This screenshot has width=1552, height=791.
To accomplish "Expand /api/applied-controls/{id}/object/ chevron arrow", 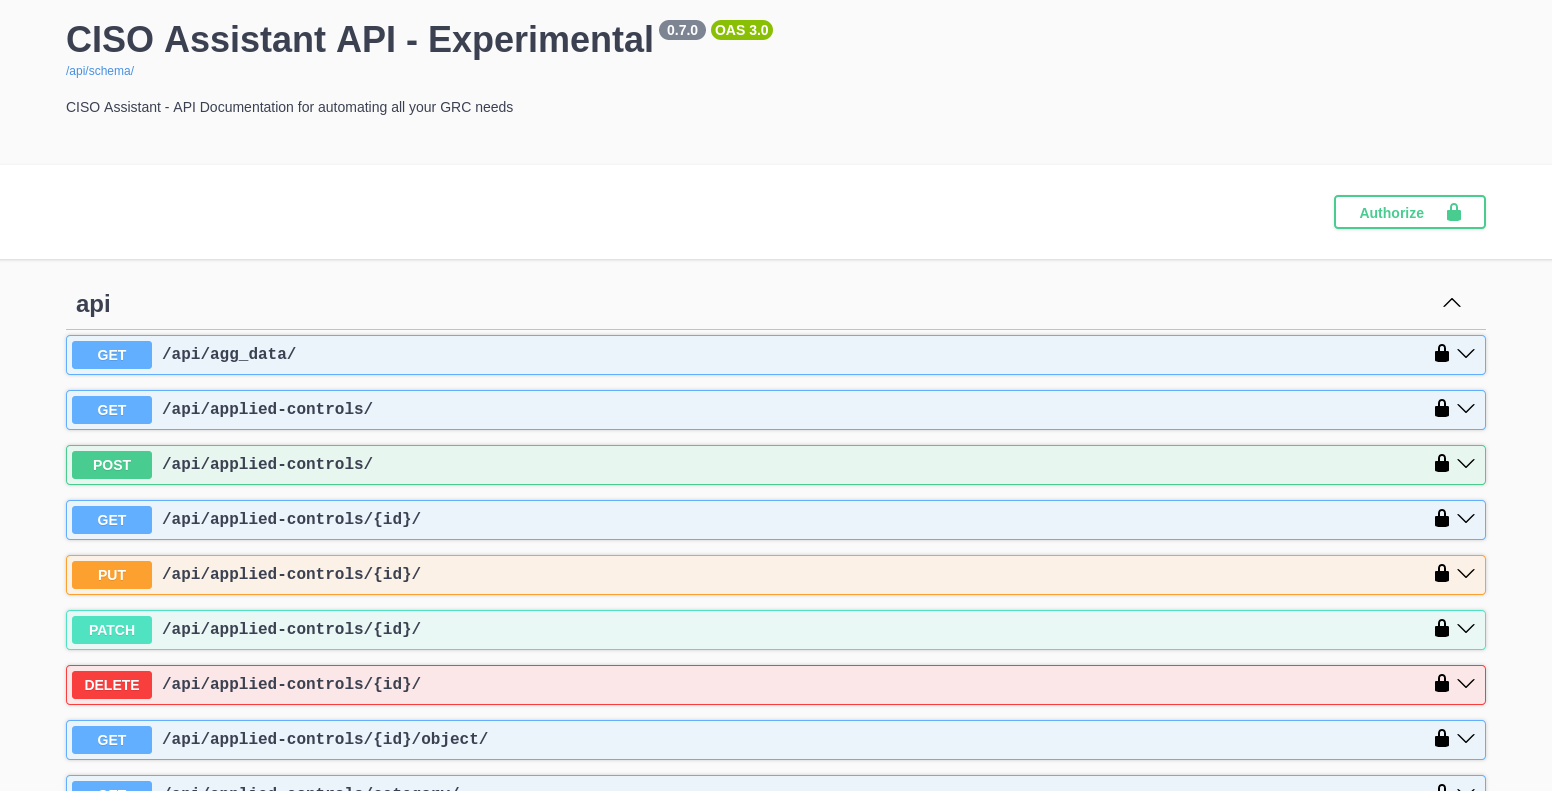I will pos(1466,739).
